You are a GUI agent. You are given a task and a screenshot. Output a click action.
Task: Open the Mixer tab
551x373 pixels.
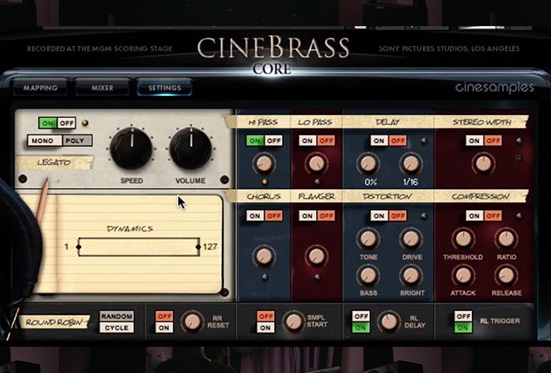point(102,88)
